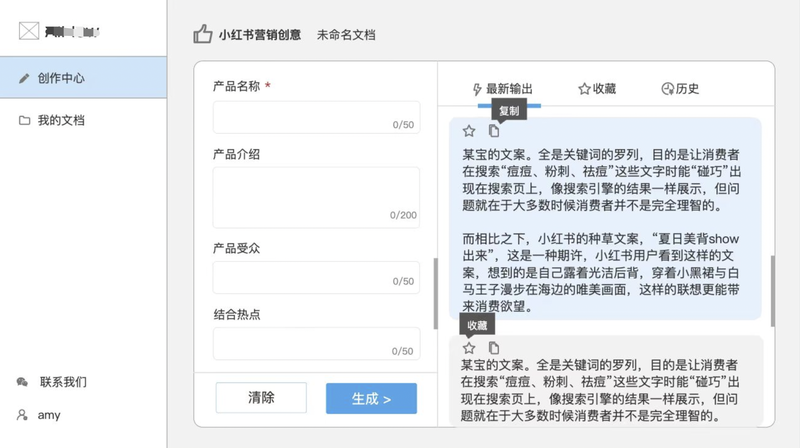Click the 产品名称 field label

237,86
